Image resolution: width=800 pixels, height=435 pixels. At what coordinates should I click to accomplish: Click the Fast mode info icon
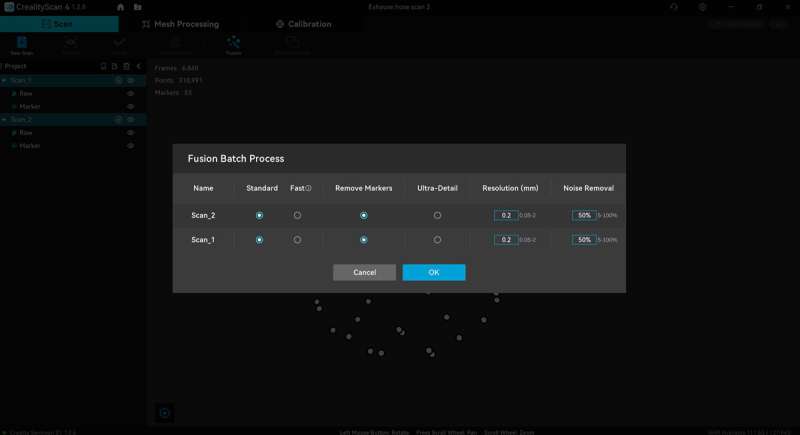[x=308, y=188]
